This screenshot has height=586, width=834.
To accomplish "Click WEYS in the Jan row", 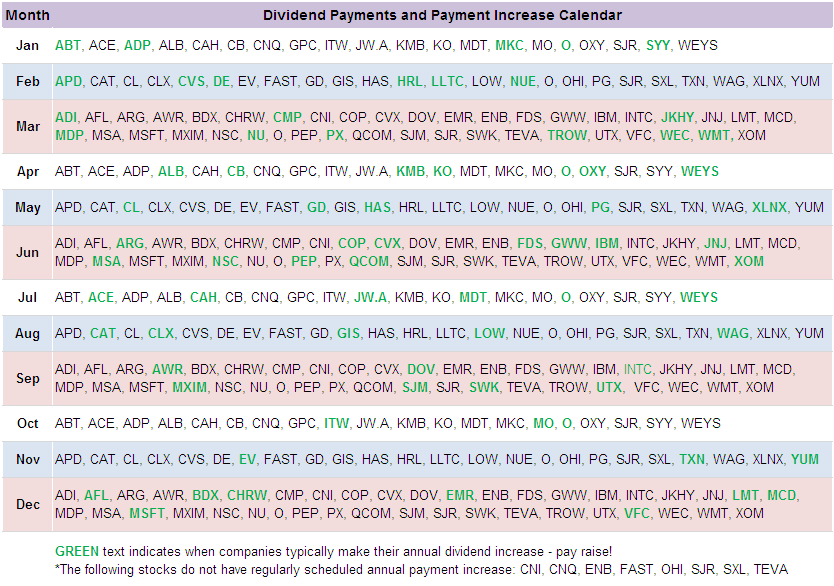I will (x=698, y=45).
